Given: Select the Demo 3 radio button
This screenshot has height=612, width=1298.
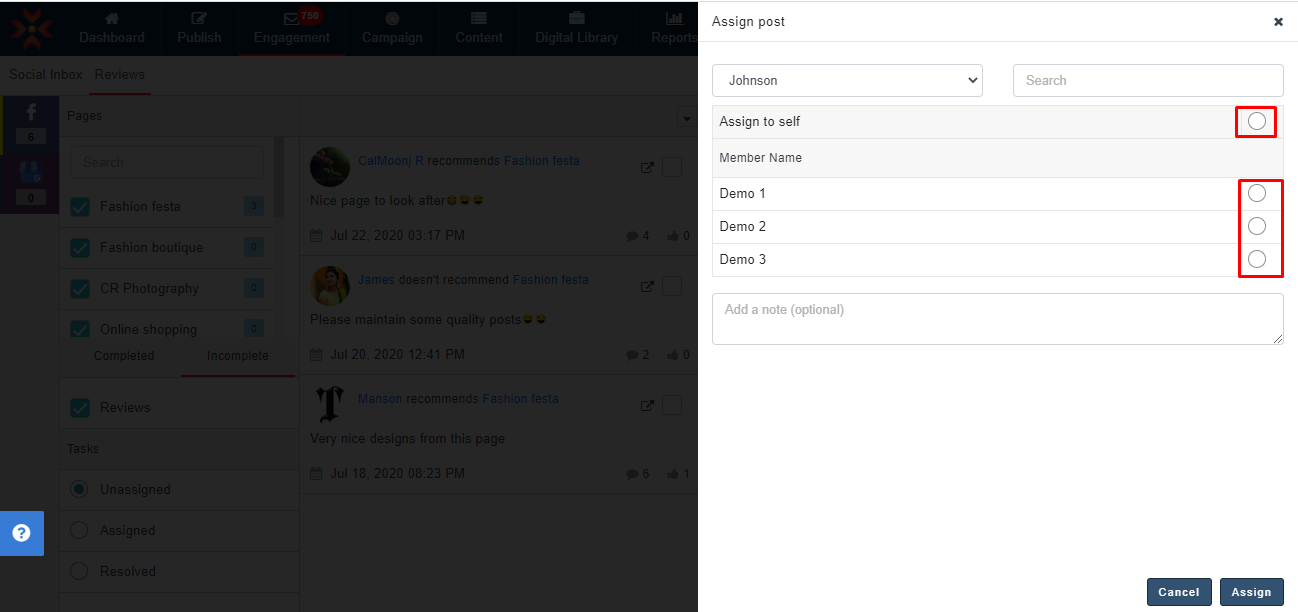Looking at the screenshot, I should coord(1257,259).
